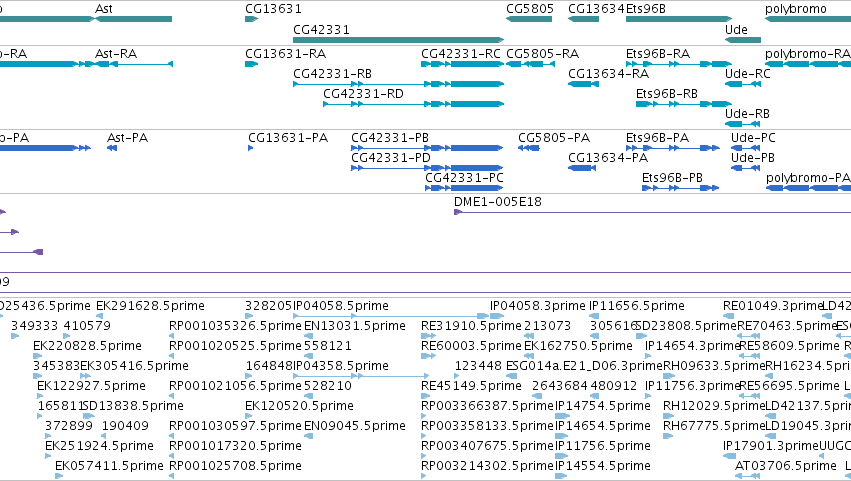
Task: Click the Ast gene feature label
Action: coord(104,9)
